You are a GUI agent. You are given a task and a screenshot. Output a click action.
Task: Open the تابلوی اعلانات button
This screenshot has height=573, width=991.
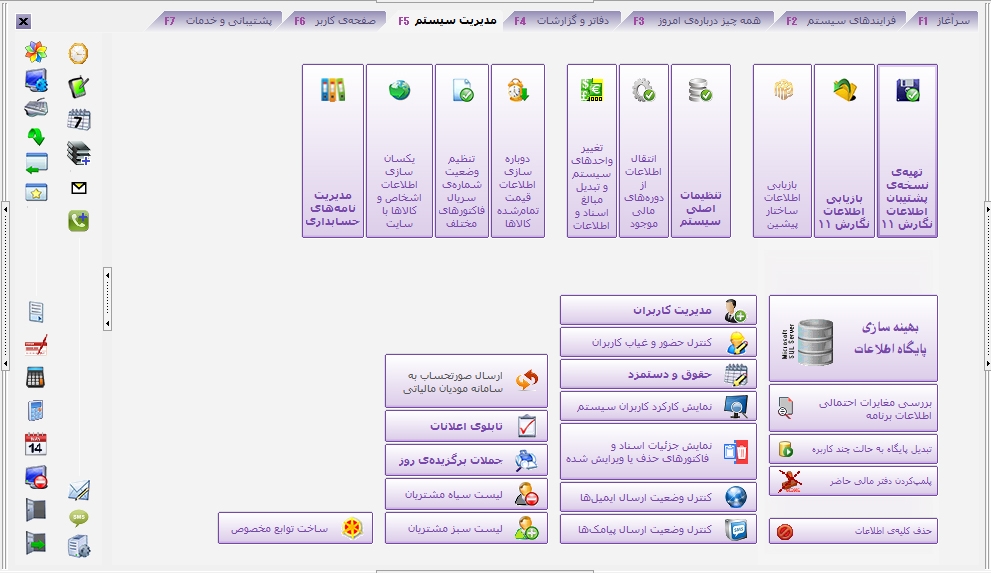(x=466, y=426)
